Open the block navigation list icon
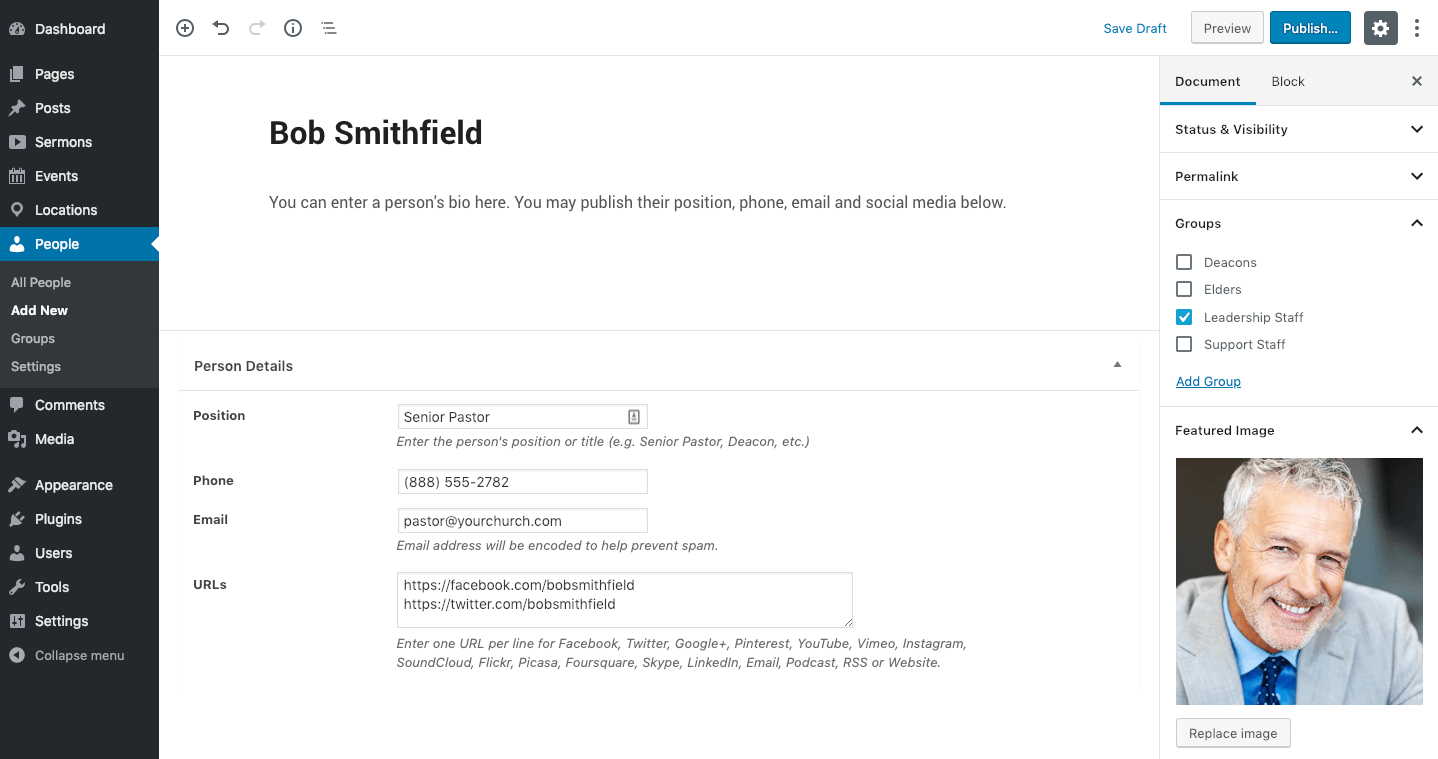Screen dimensions: 1438x759 coord(329,28)
